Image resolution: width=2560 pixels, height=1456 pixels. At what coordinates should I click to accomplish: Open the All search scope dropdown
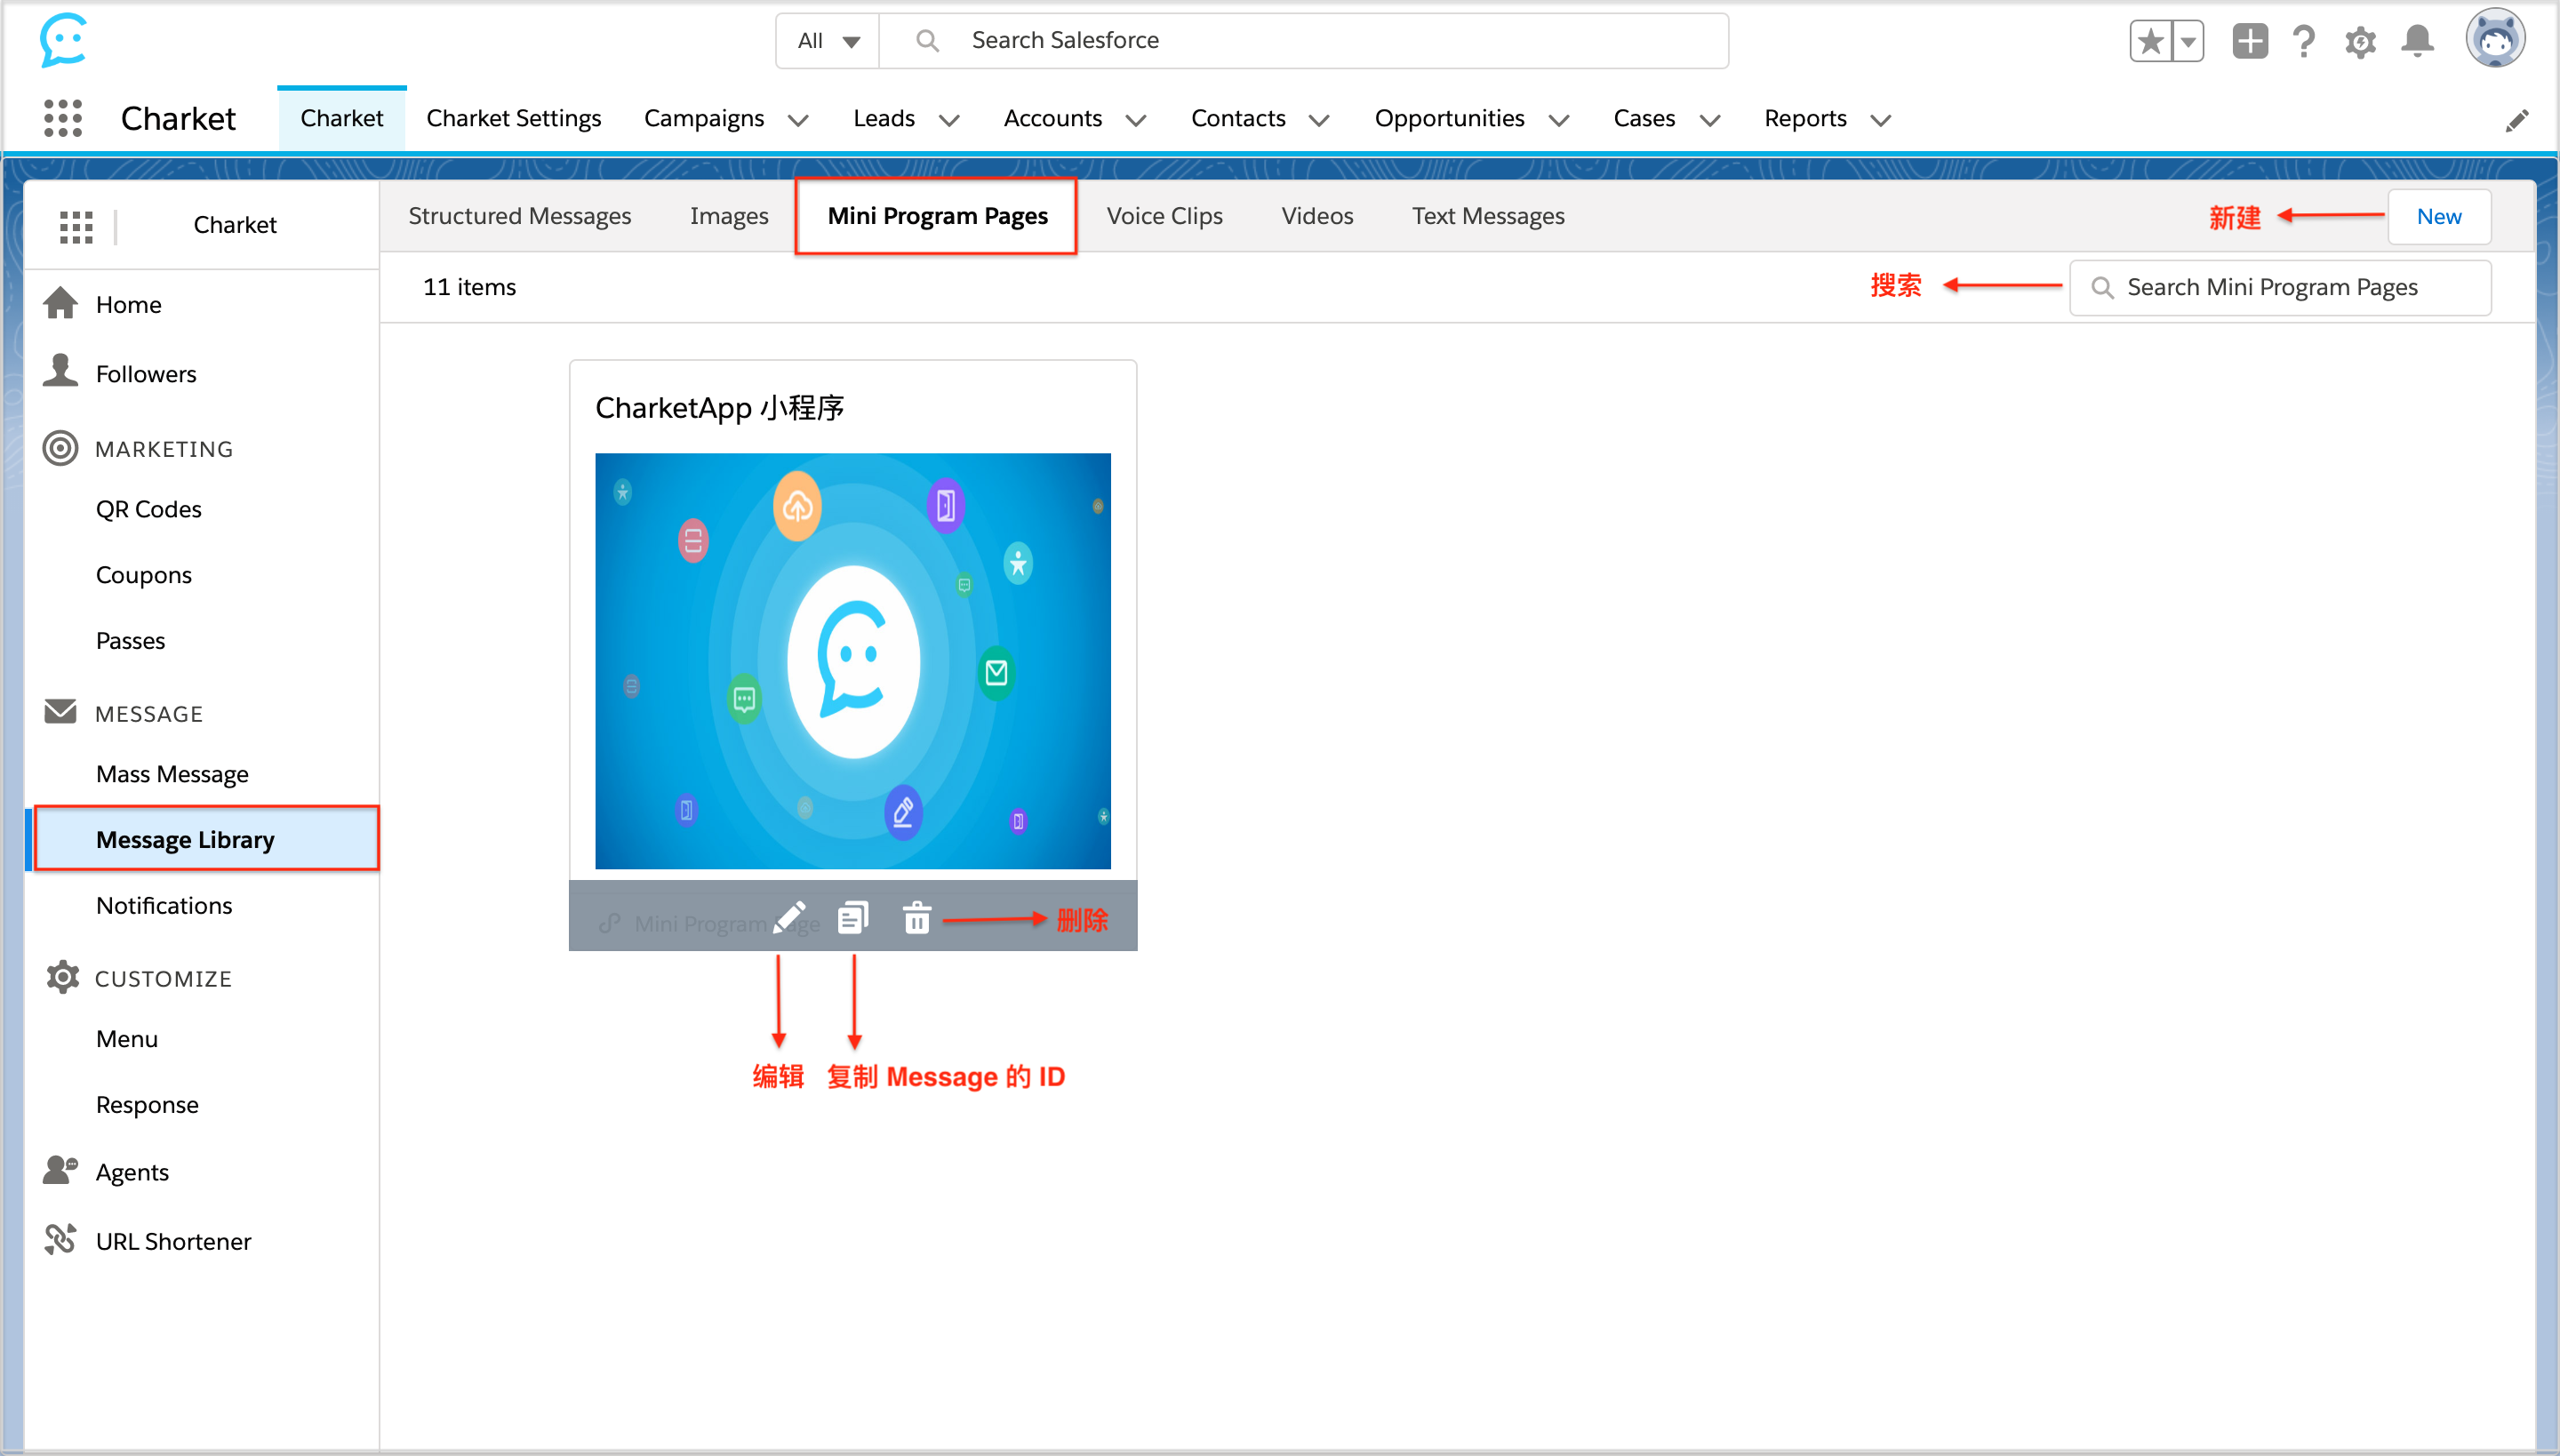pyautogui.click(x=828, y=41)
